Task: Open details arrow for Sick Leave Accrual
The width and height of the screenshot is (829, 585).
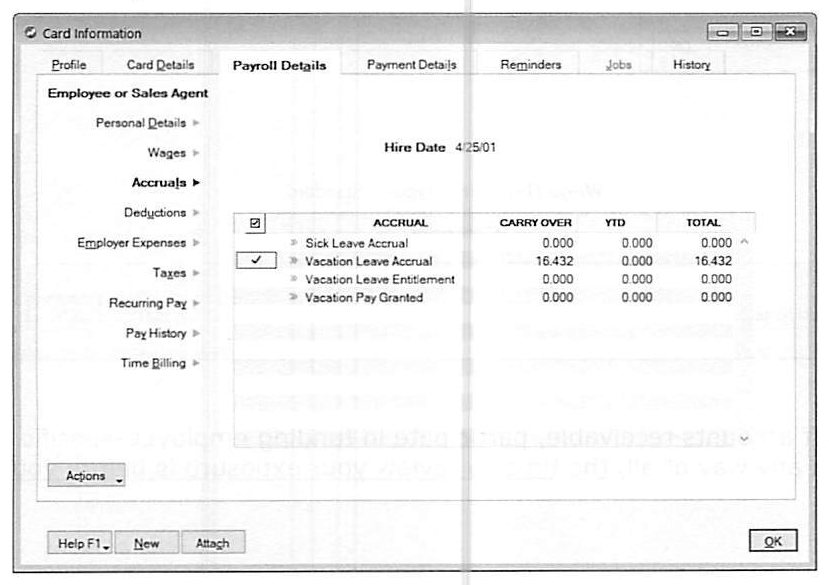Action: pos(294,243)
